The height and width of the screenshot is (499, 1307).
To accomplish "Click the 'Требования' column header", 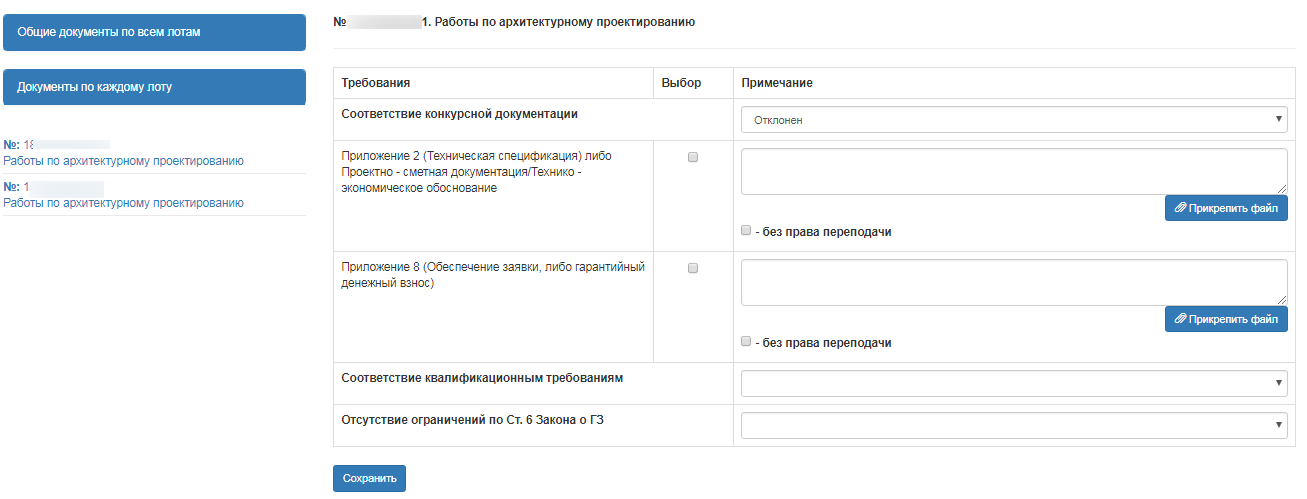I will pos(376,83).
